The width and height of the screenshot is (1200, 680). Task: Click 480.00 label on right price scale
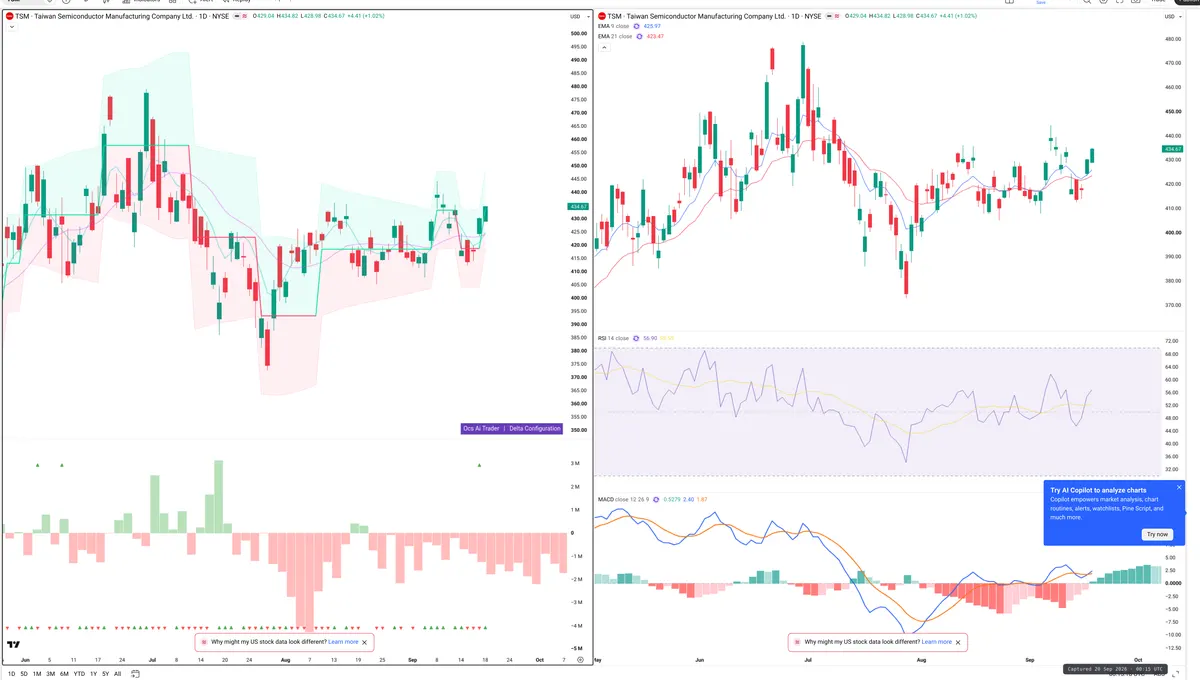pyautogui.click(x=1173, y=39)
